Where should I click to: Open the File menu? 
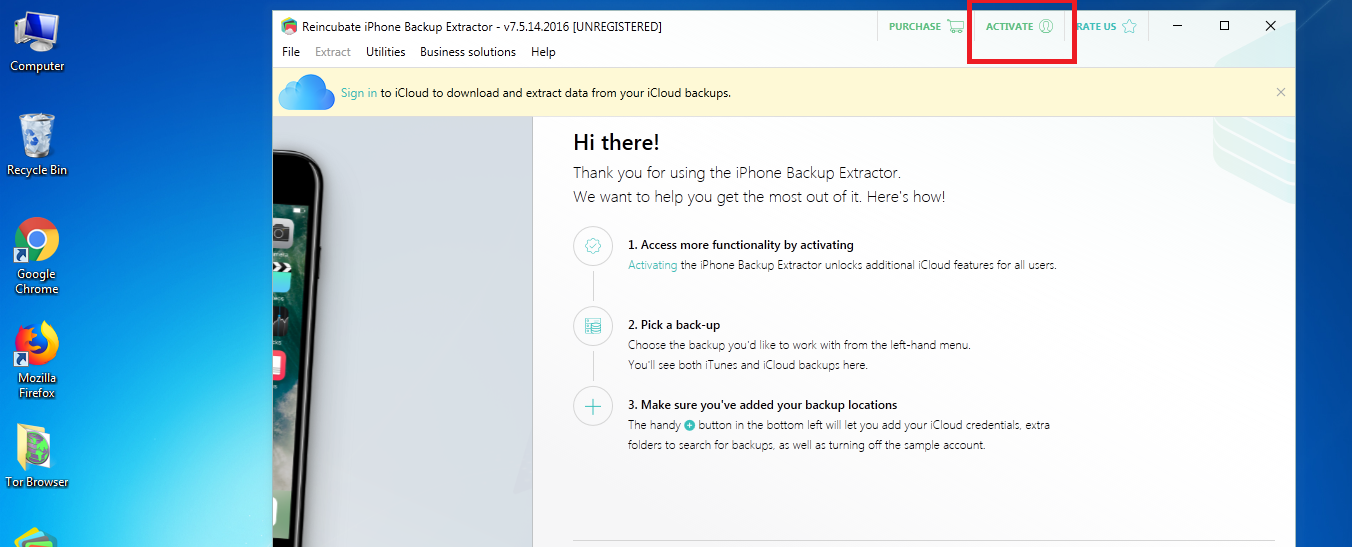[291, 52]
